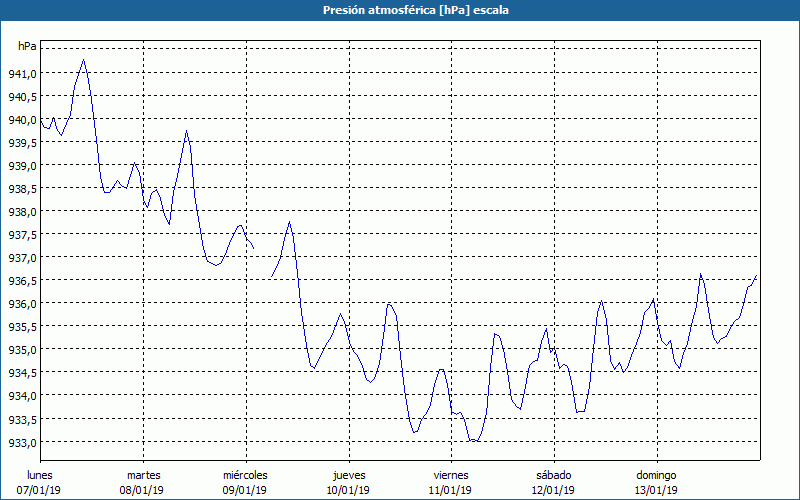Click the 936,0 axis value
This screenshot has width=800, height=500.
[x=22, y=304]
